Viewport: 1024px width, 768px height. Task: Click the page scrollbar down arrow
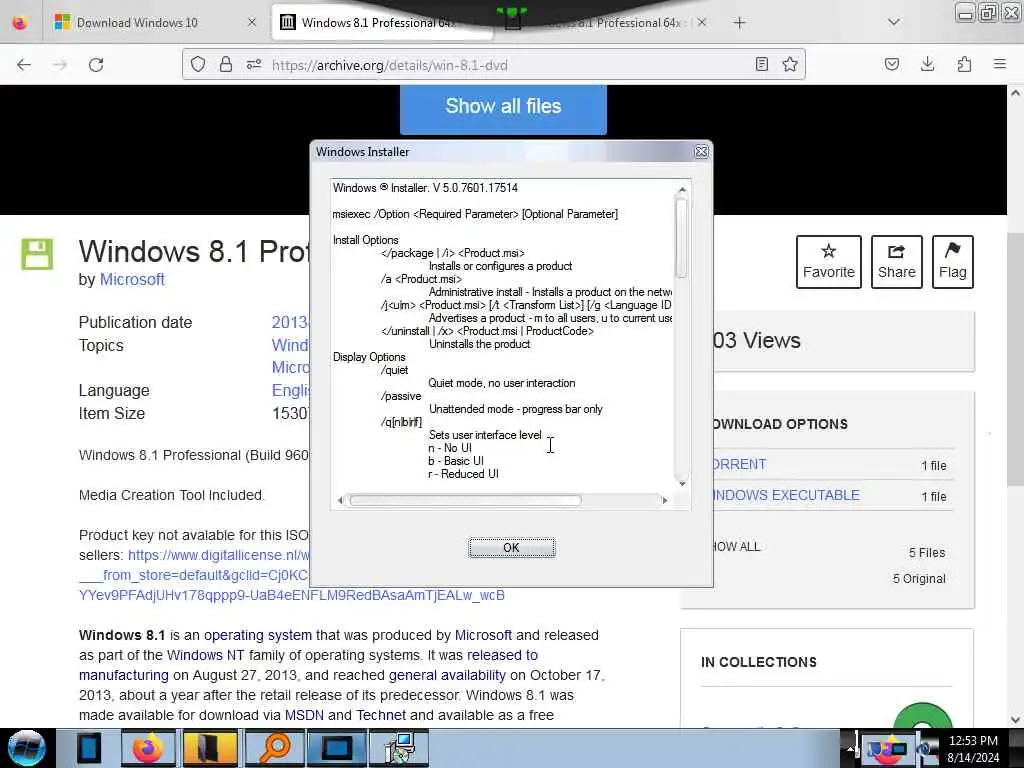coord(1016,720)
